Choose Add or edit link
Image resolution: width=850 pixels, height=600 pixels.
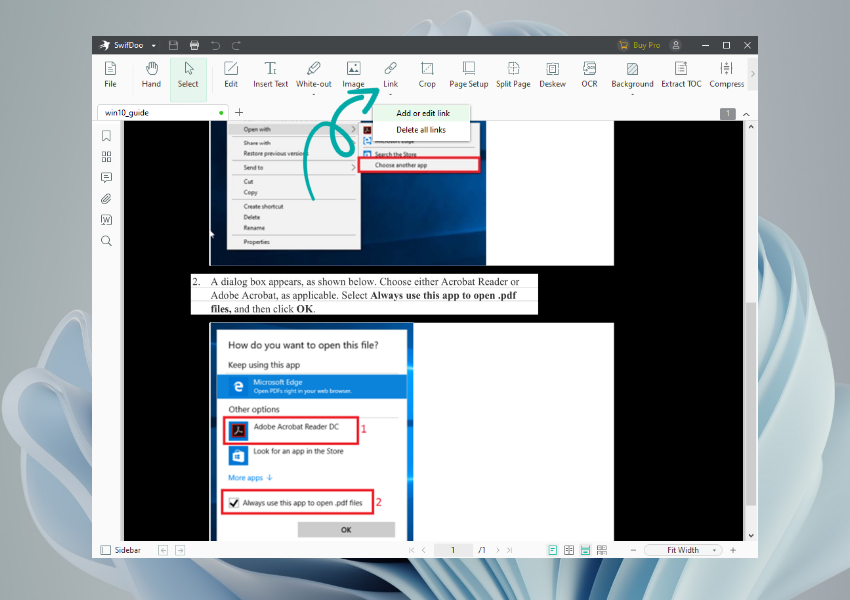pos(422,113)
